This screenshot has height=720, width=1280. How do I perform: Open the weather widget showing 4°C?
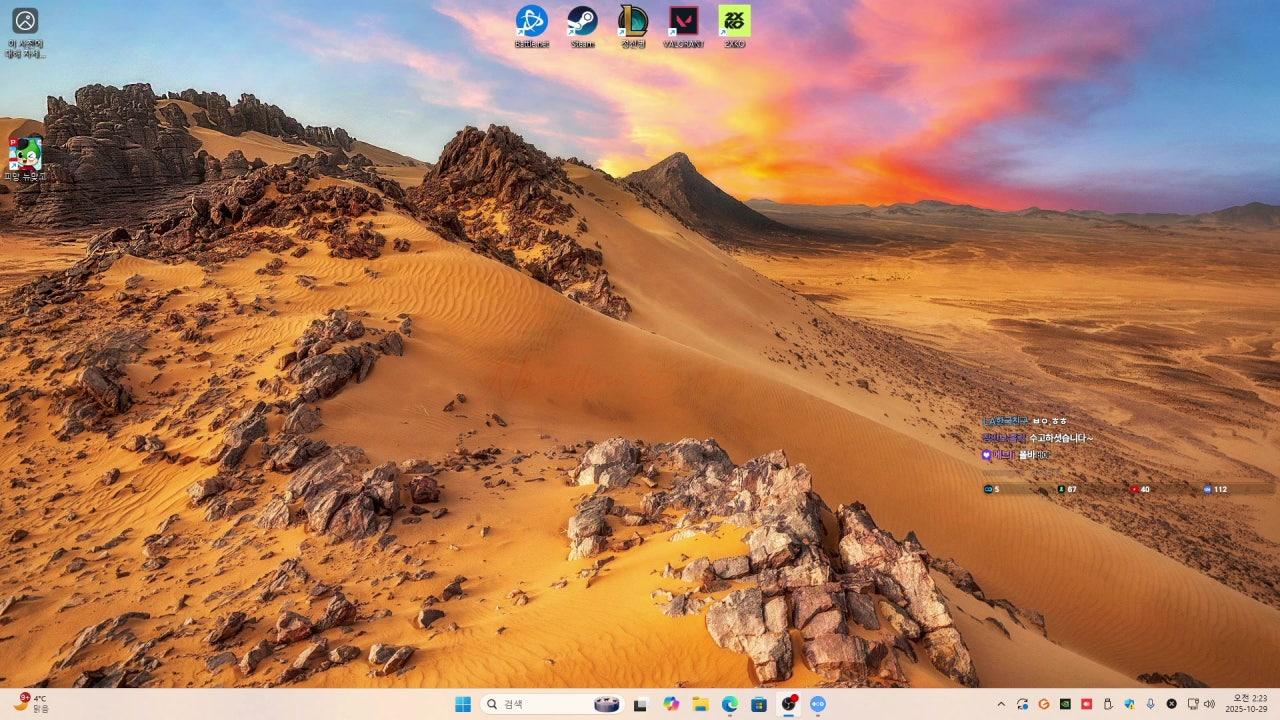(30, 703)
